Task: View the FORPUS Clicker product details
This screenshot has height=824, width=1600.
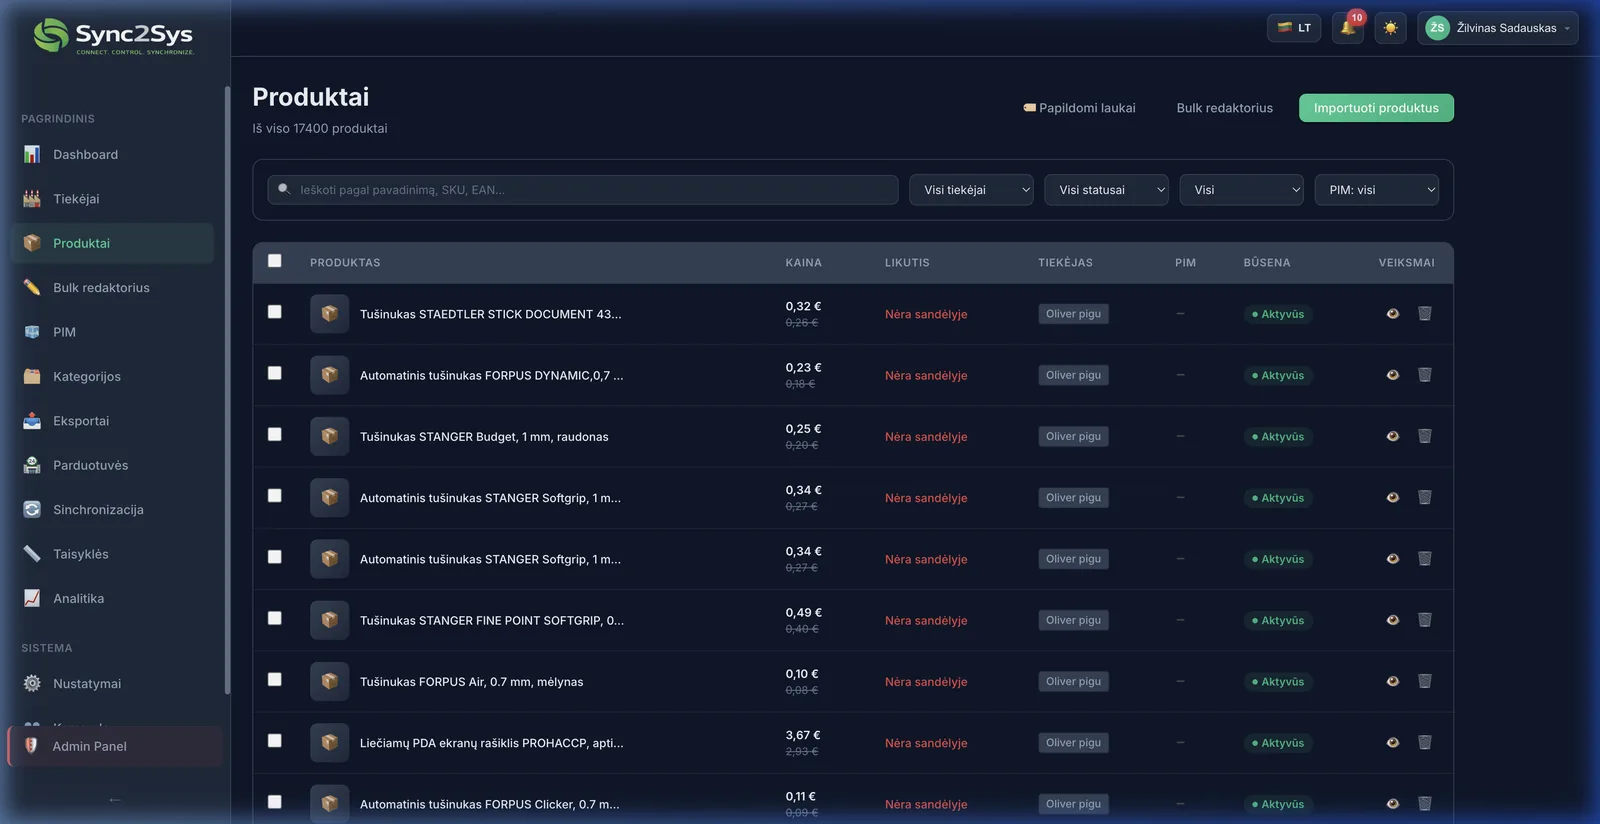Action: click(1392, 804)
